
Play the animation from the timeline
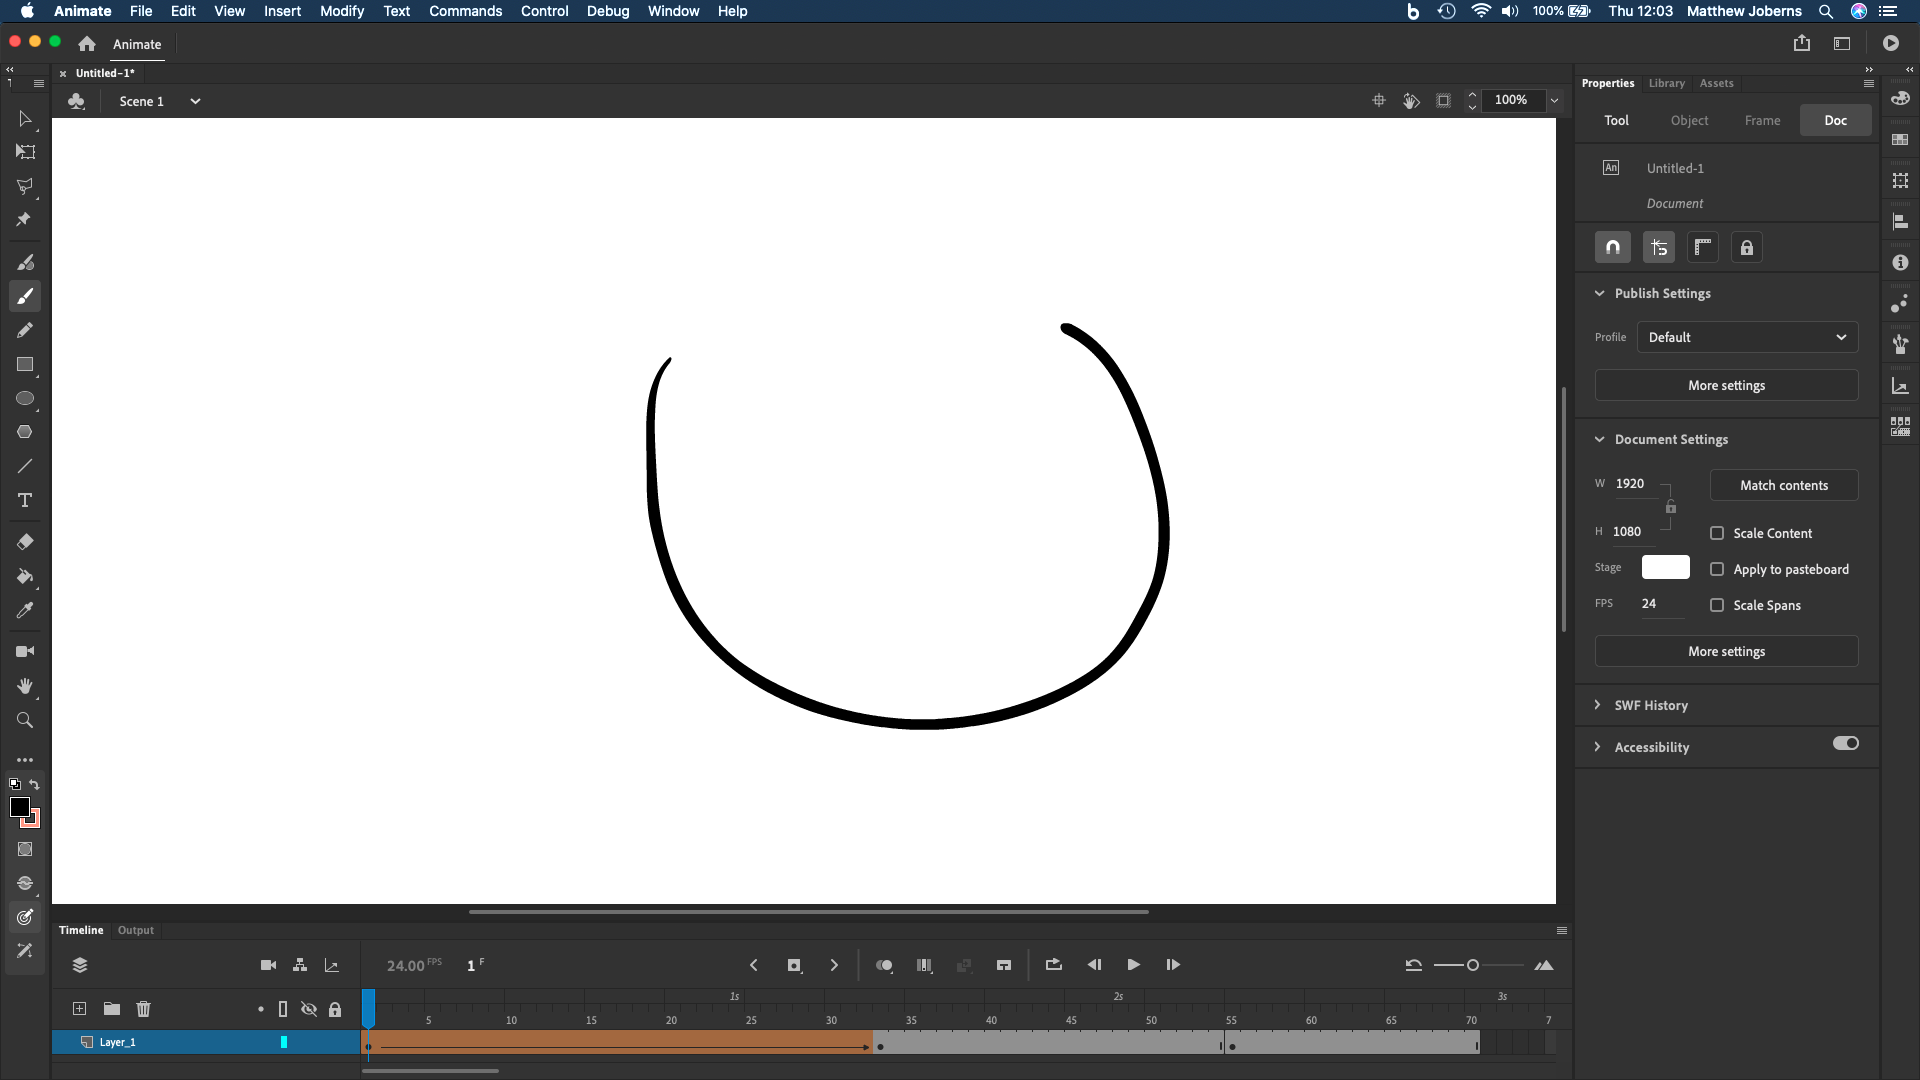(x=1133, y=965)
